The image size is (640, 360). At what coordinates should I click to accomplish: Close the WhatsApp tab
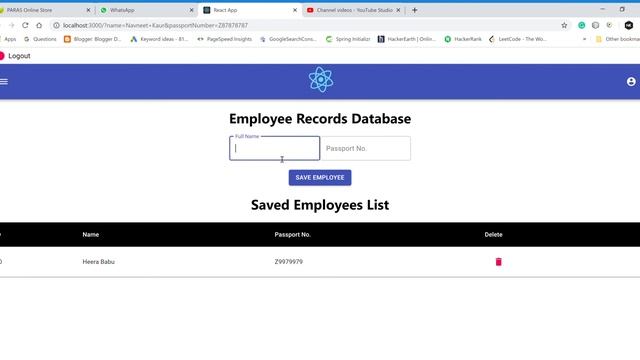point(191,10)
